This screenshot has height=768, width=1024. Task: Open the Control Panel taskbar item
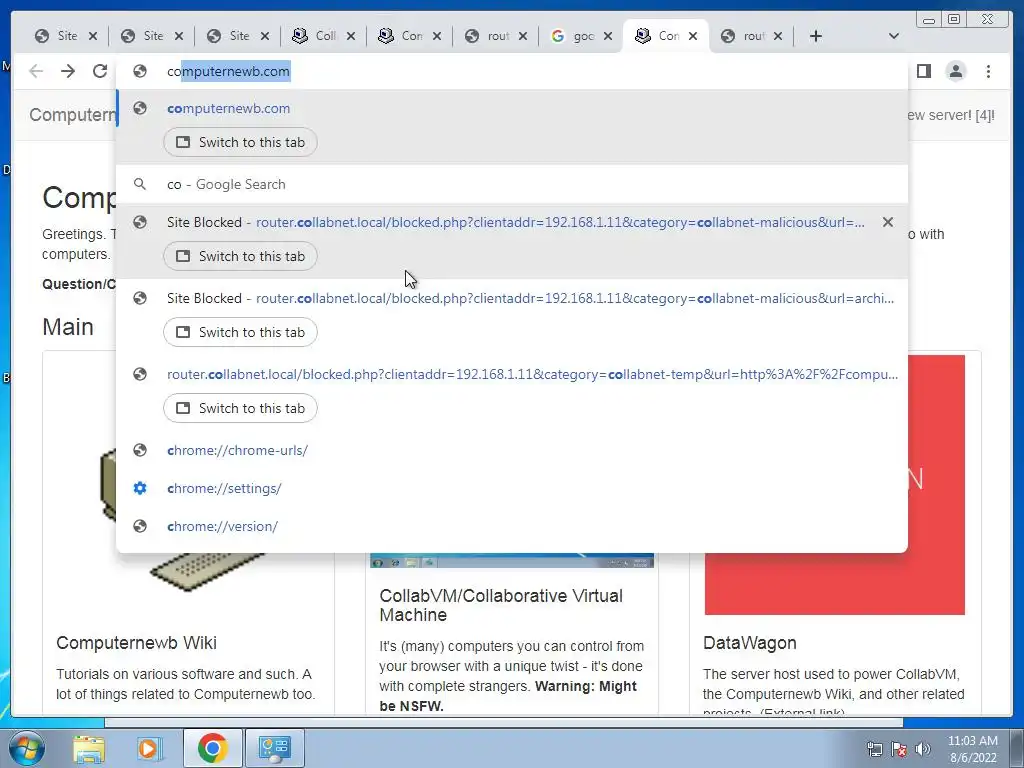click(x=274, y=748)
